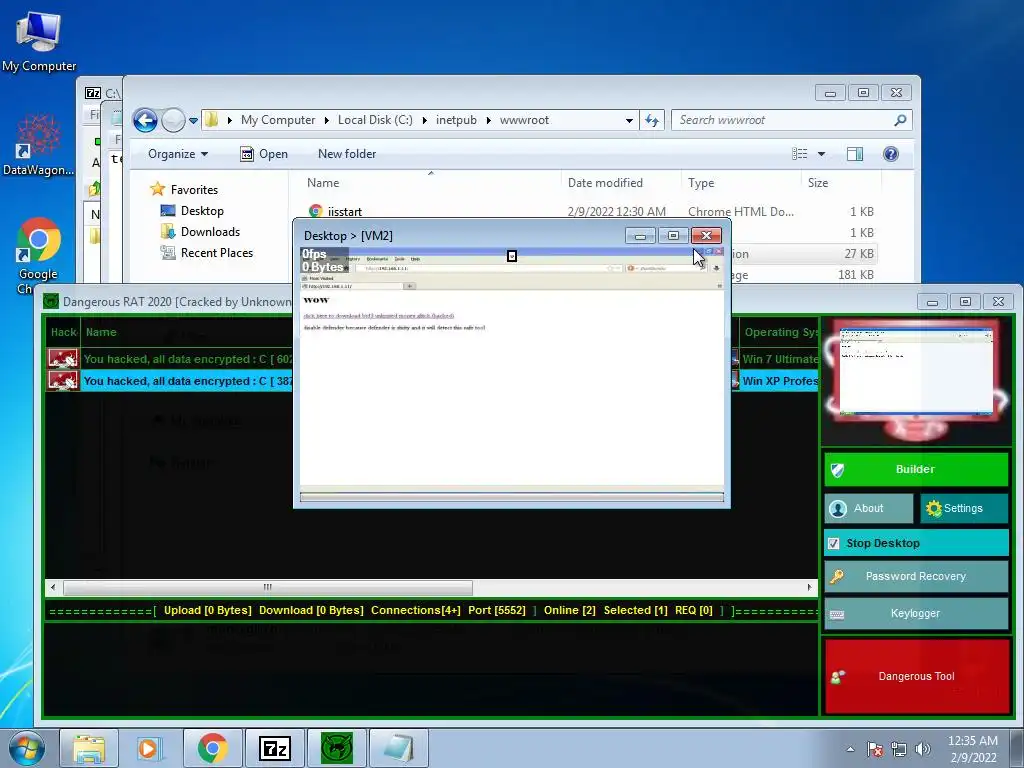Screen dimensions: 1024x768
Task: Select the Win 7 Ultimate victim row
Action: pyautogui.click(x=431, y=359)
